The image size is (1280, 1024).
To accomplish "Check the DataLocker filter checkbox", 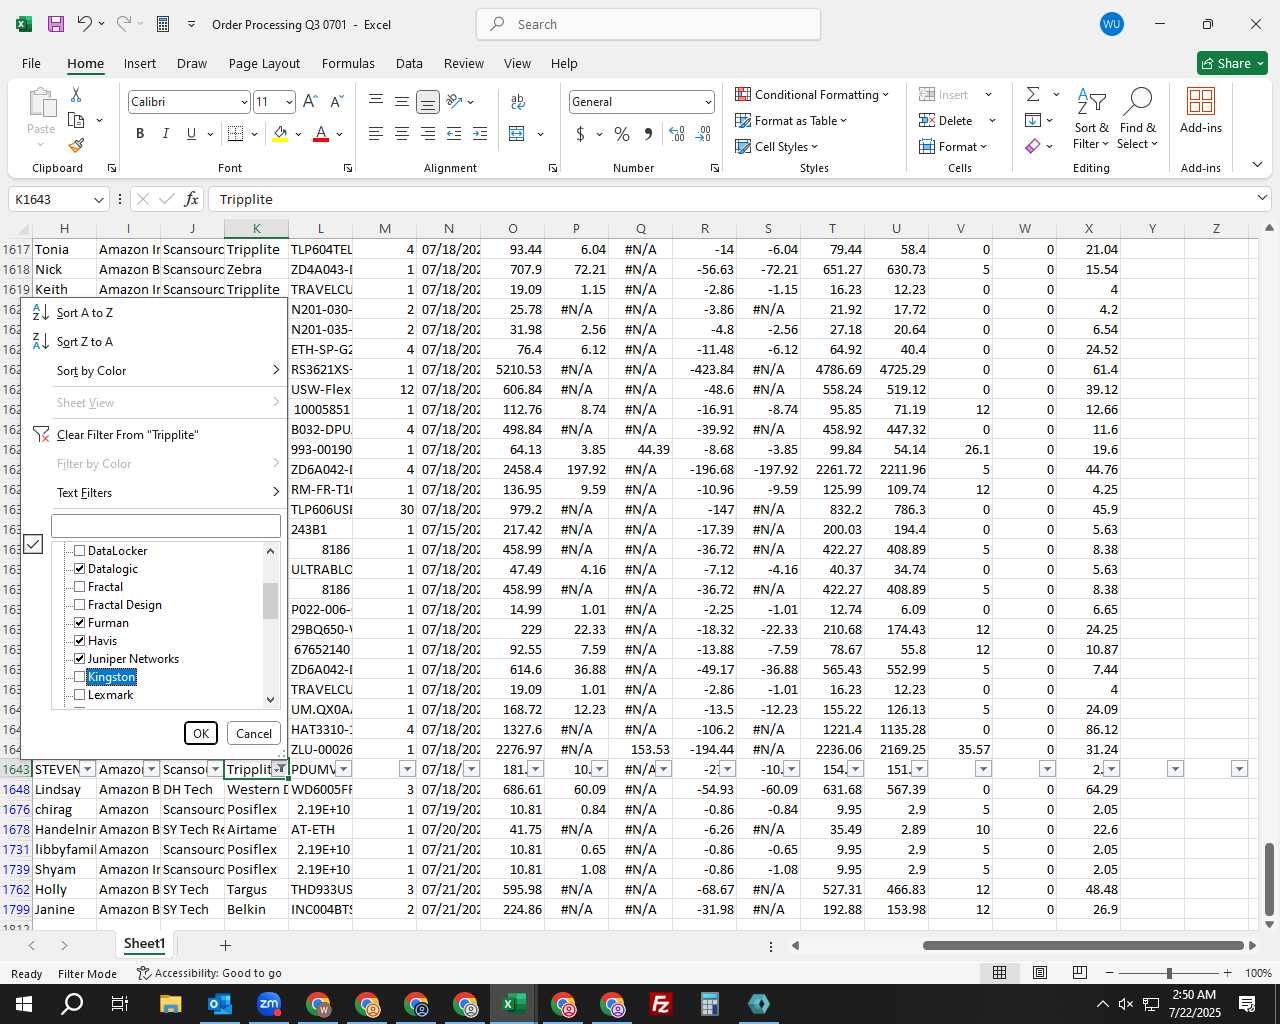I will pos(80,551).
